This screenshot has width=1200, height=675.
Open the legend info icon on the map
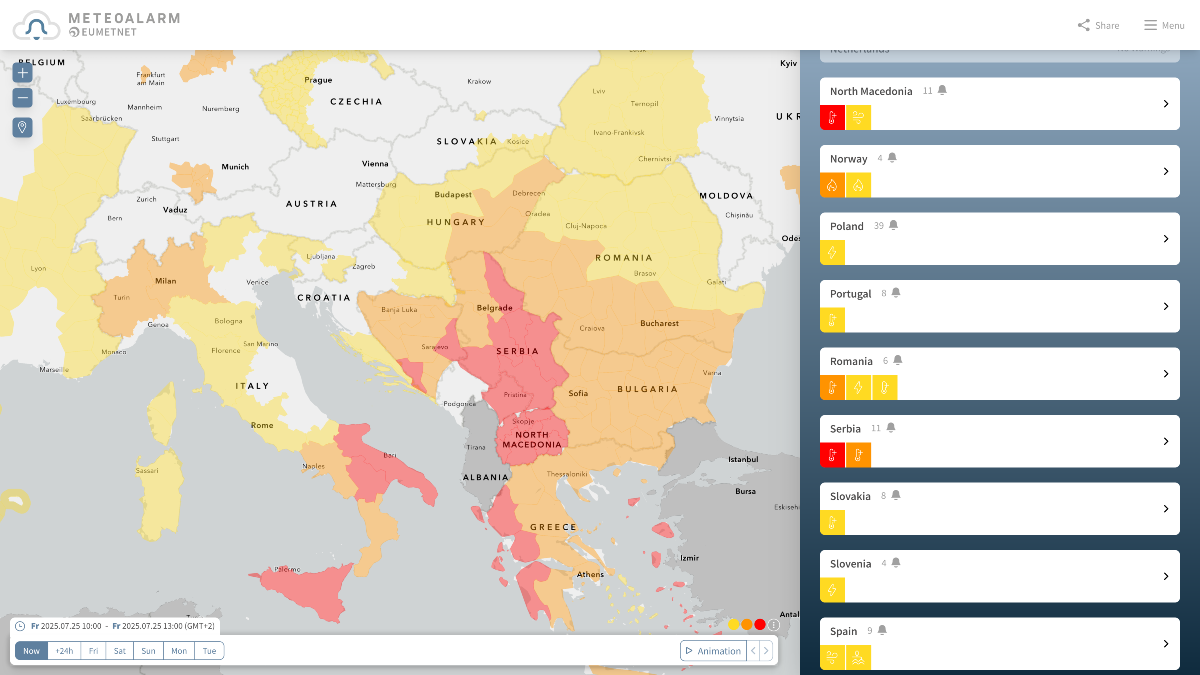773,625
